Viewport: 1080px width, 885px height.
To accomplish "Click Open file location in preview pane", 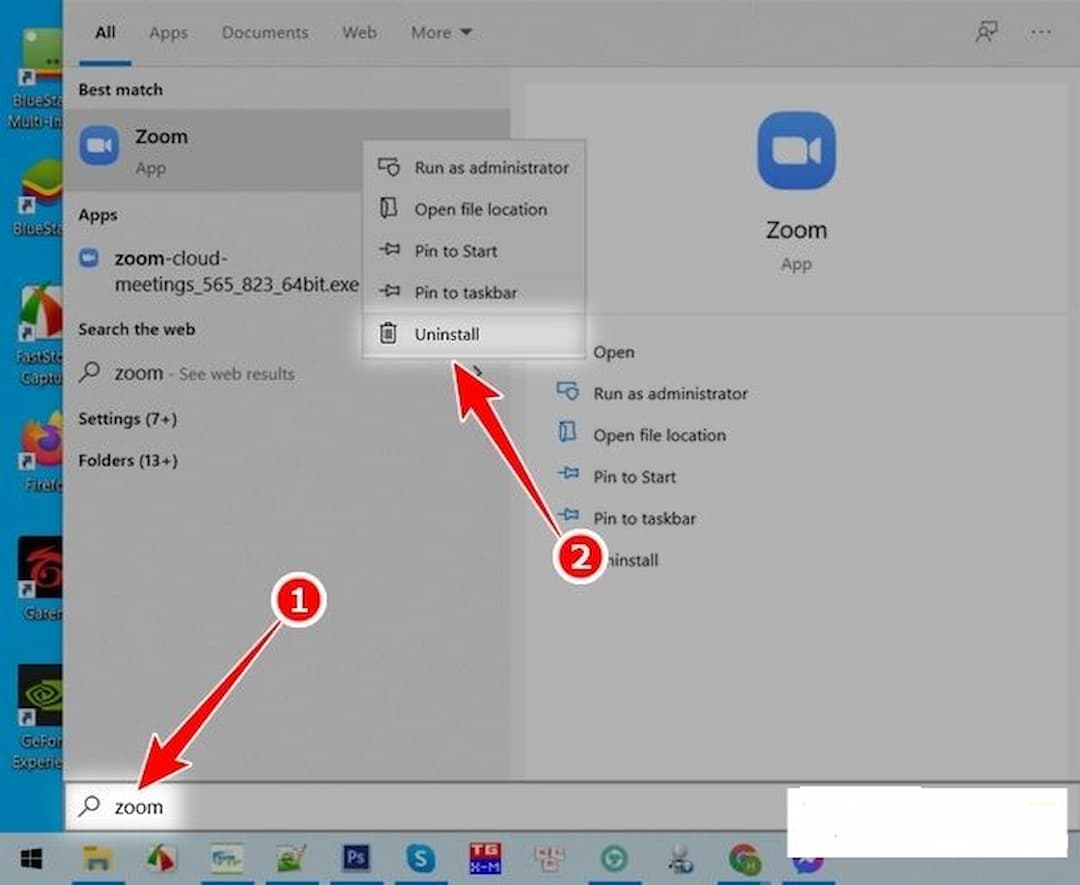I will pyautogui.click(x=659, y=435).
